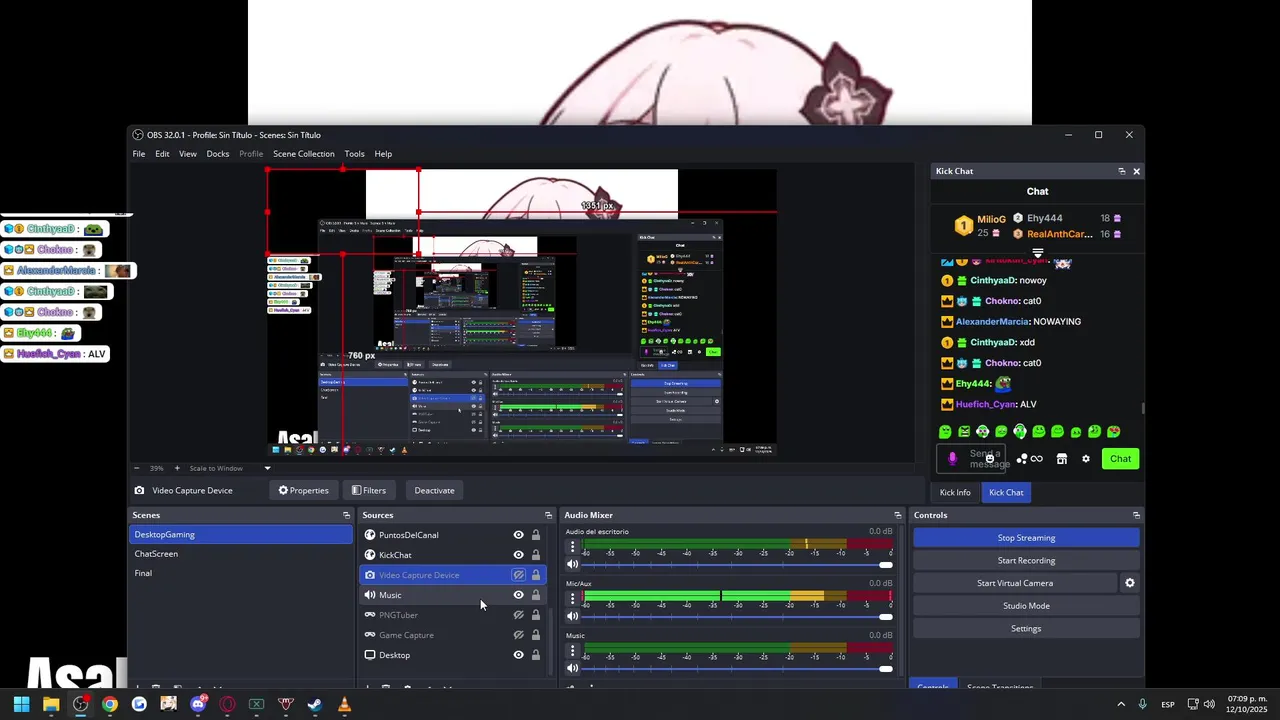Send message with green Chat button
Viewport: 1280px width, 720px height.
1120,459
